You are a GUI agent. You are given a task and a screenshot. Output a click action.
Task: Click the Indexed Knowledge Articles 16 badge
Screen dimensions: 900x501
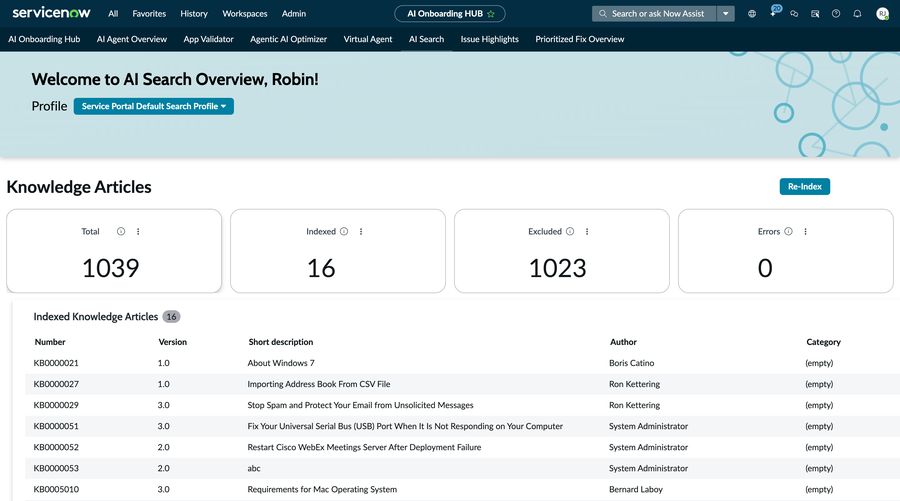(171, 317)
